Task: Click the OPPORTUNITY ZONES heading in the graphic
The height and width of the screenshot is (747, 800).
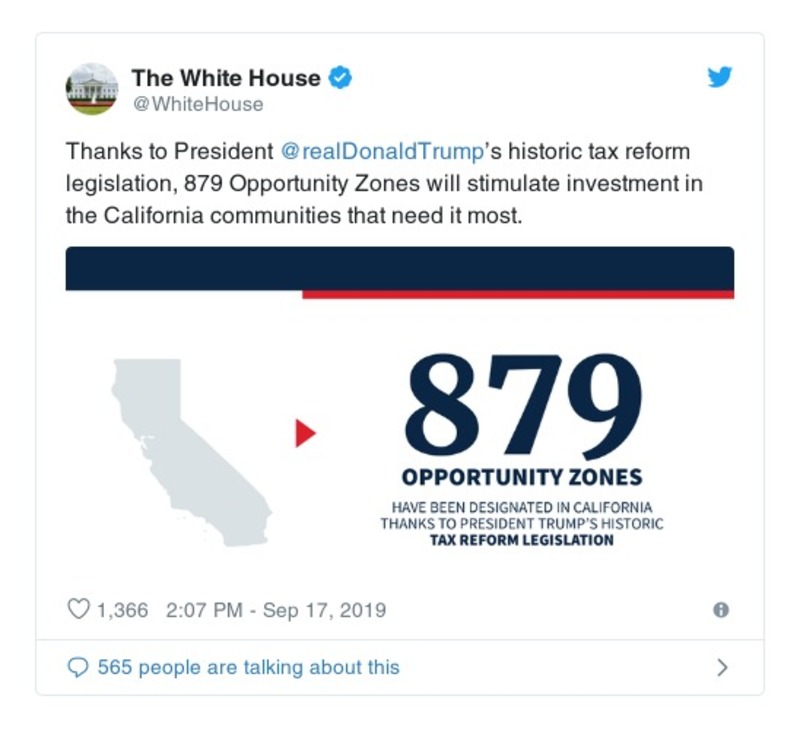Action: tap(521, 476)
